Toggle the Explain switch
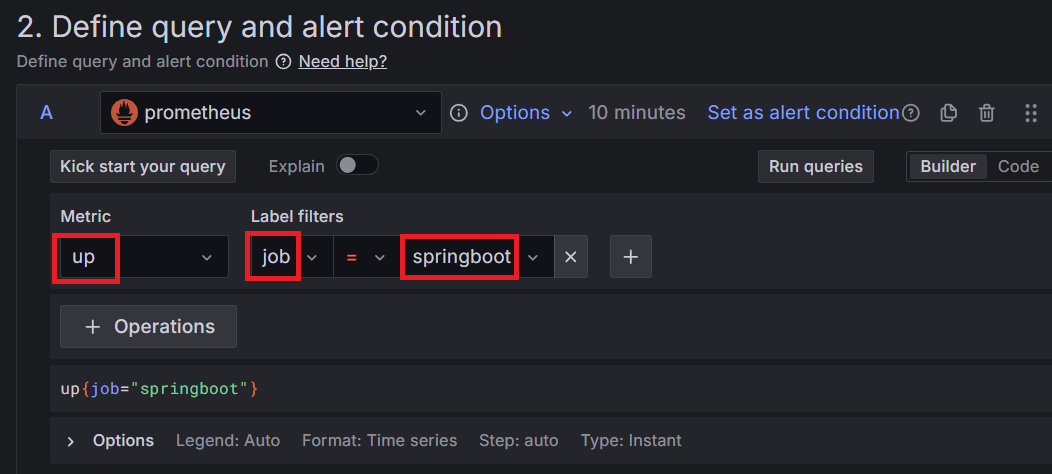 [x=358, y=166]
